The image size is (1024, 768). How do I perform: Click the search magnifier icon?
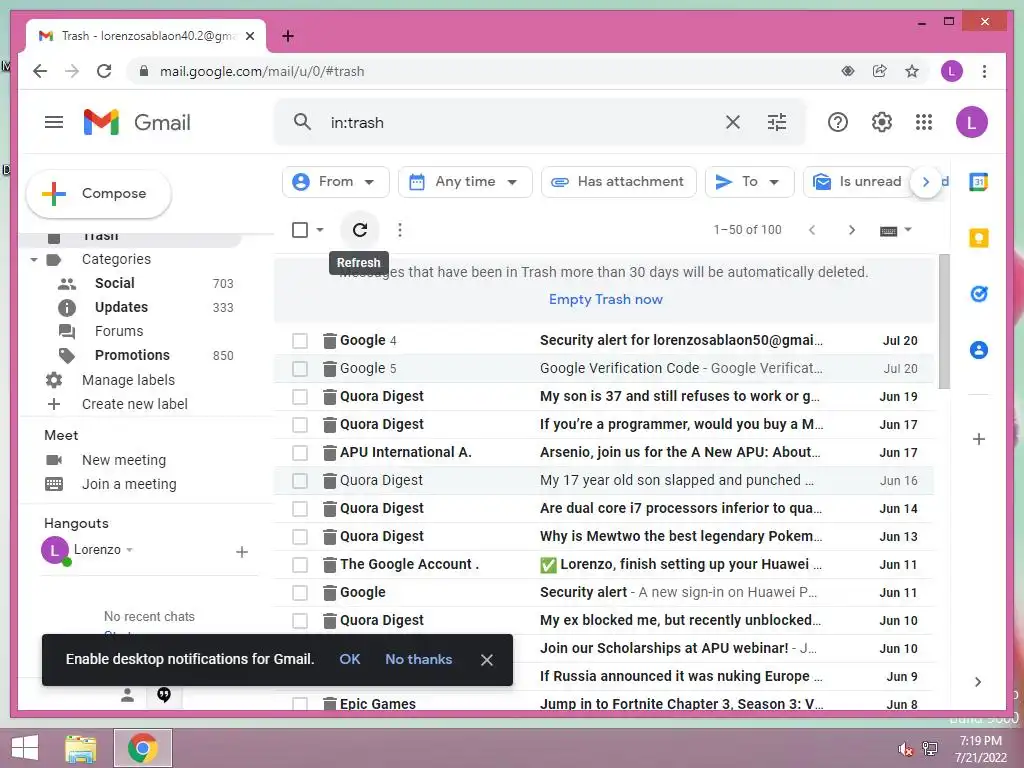coord(302,121)
